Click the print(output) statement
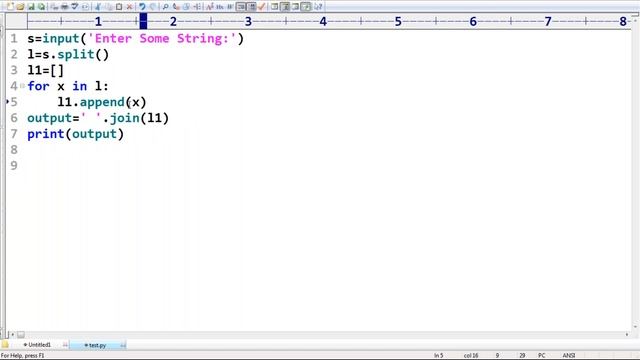 (76, 134)
